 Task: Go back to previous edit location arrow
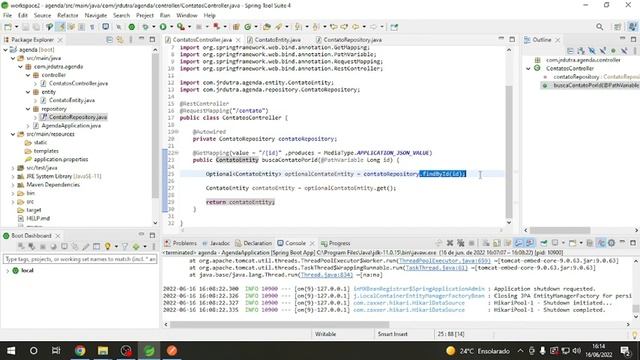coord(333,27)
